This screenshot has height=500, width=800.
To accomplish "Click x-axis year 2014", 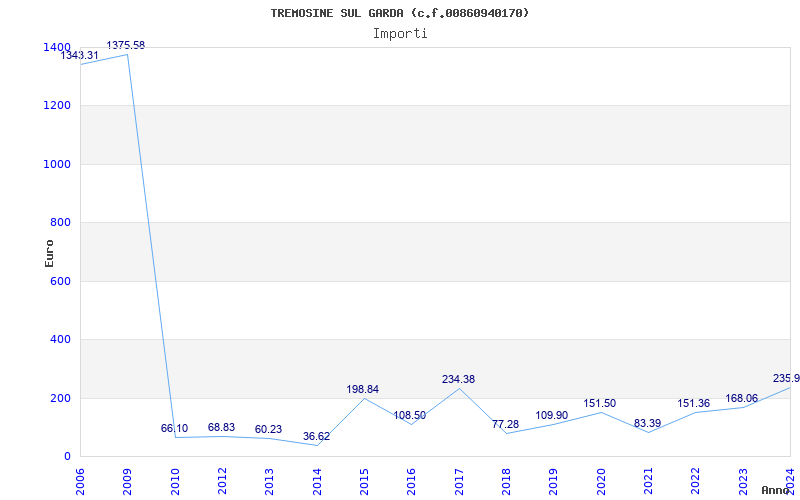I will 317,481.
